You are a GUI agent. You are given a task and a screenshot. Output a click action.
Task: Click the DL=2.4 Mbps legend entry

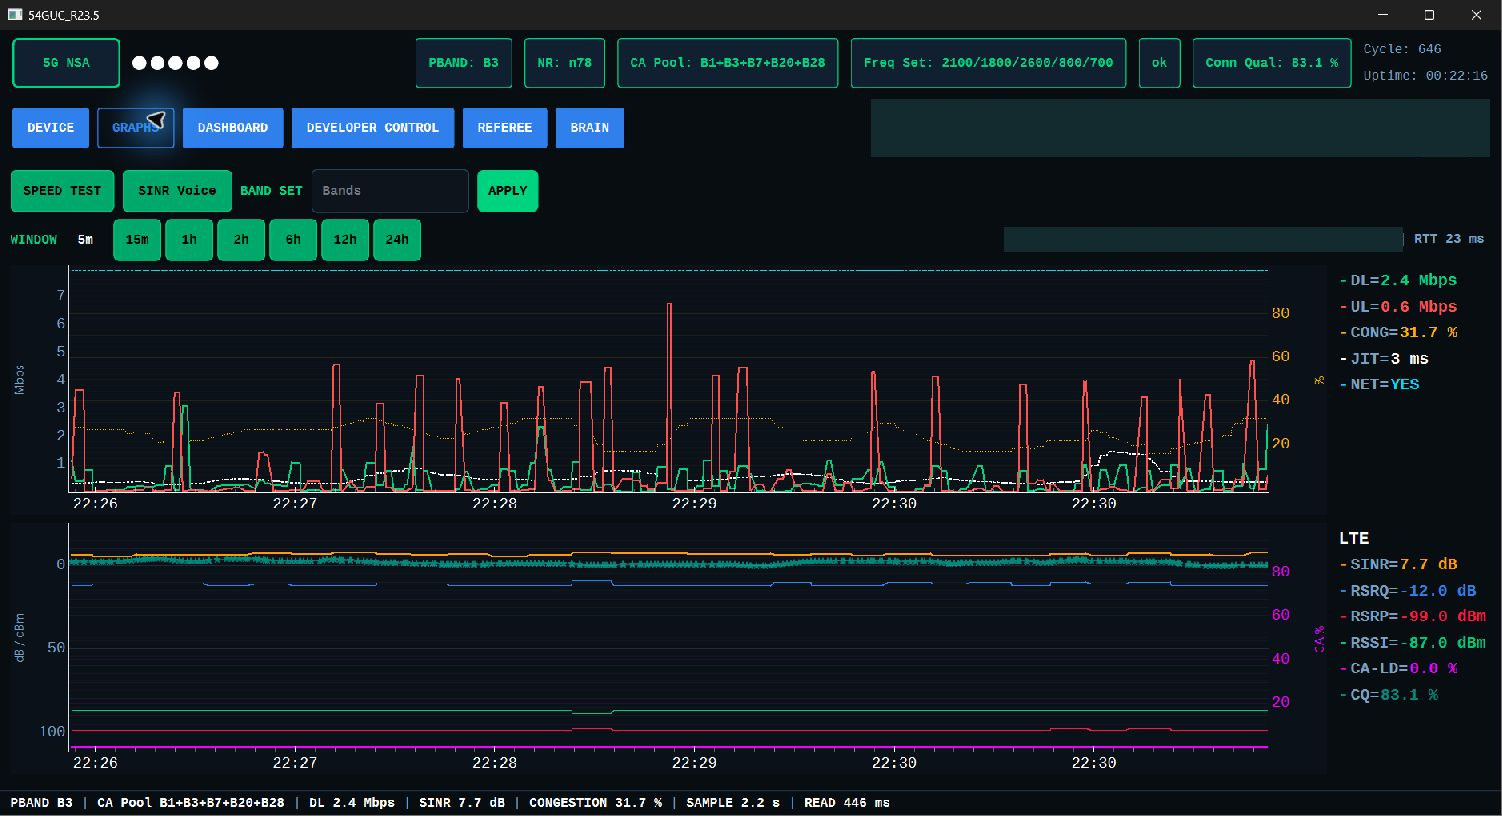click(x=1399, y=281)
